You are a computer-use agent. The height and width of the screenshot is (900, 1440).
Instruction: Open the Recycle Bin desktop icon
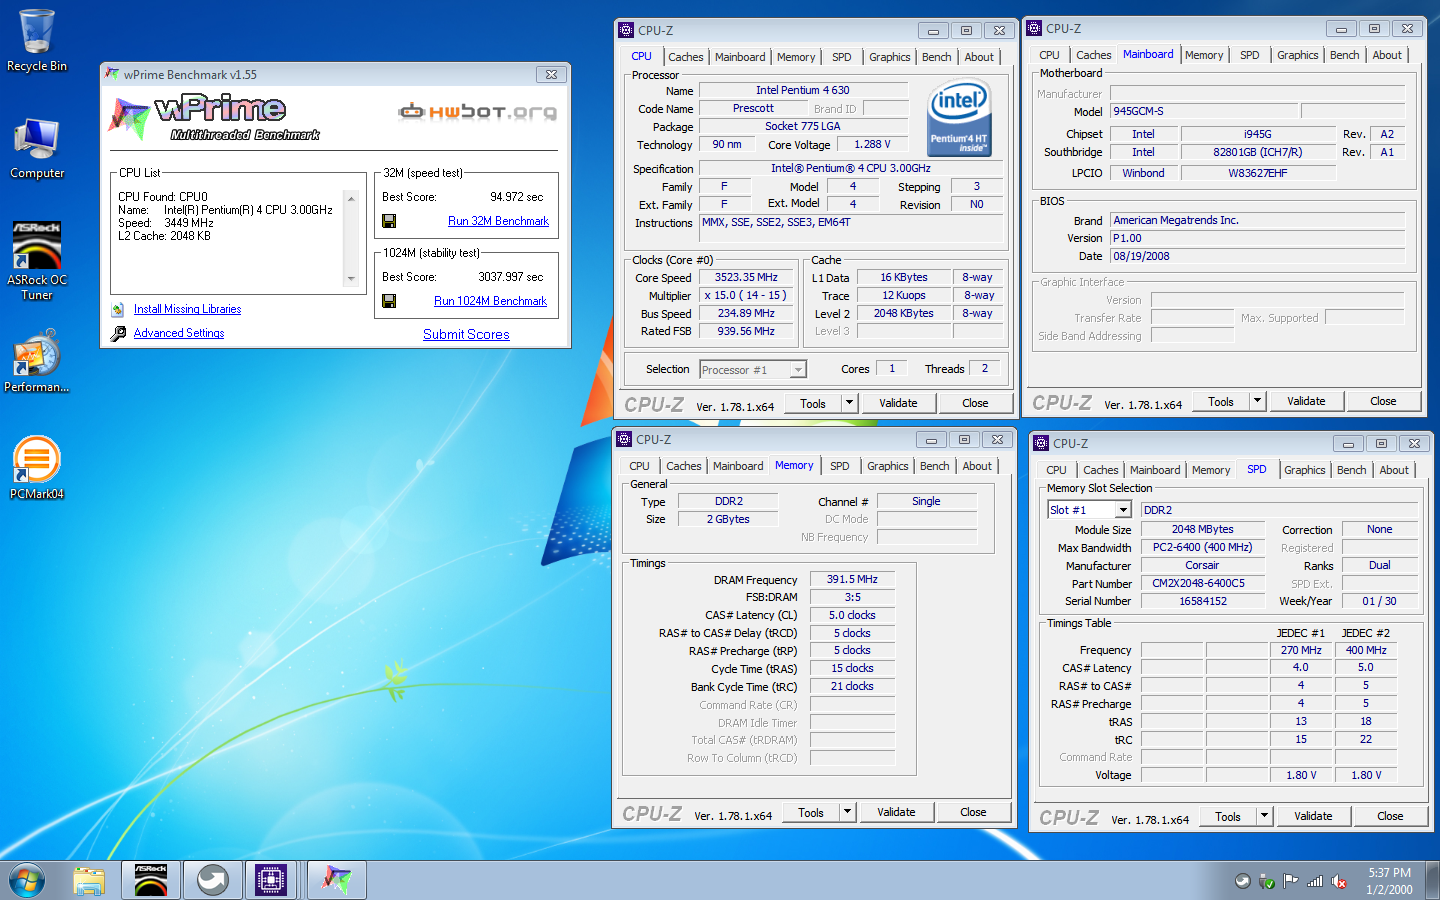[37, 40]
